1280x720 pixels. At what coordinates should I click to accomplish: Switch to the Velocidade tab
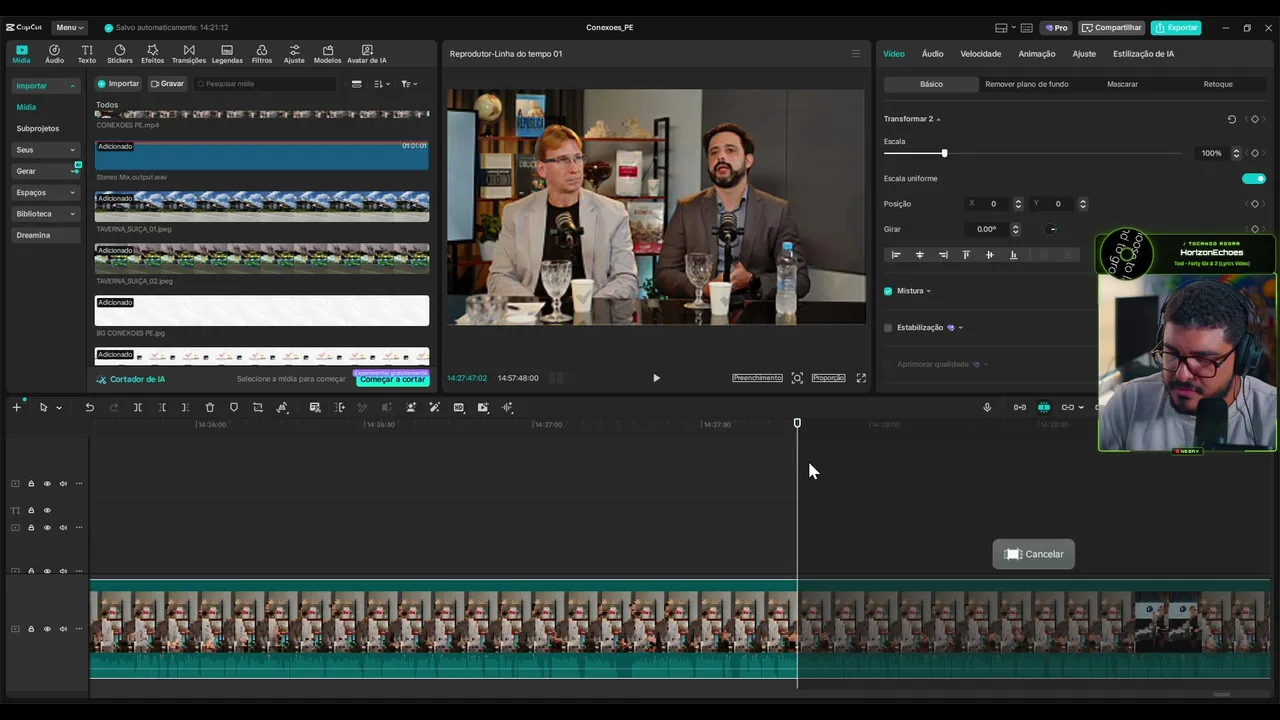[981, 54]
